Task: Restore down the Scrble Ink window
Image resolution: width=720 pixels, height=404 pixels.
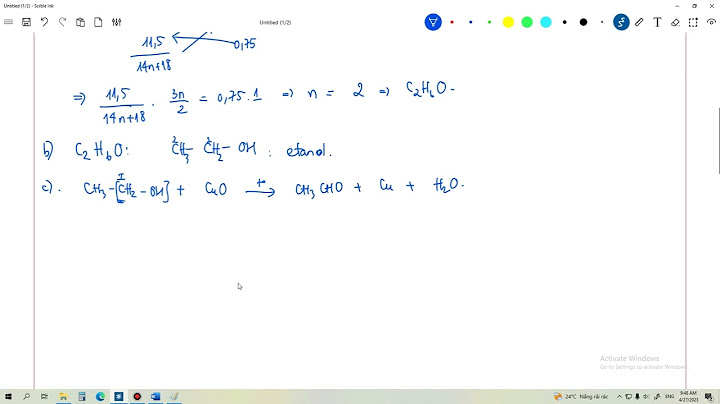Action: coord(694,6)
